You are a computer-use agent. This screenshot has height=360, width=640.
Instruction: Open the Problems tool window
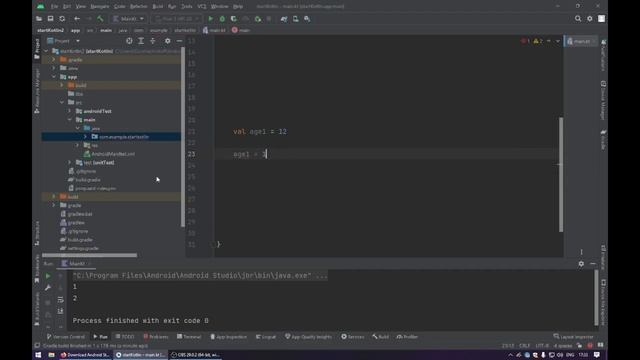[156, 337]
